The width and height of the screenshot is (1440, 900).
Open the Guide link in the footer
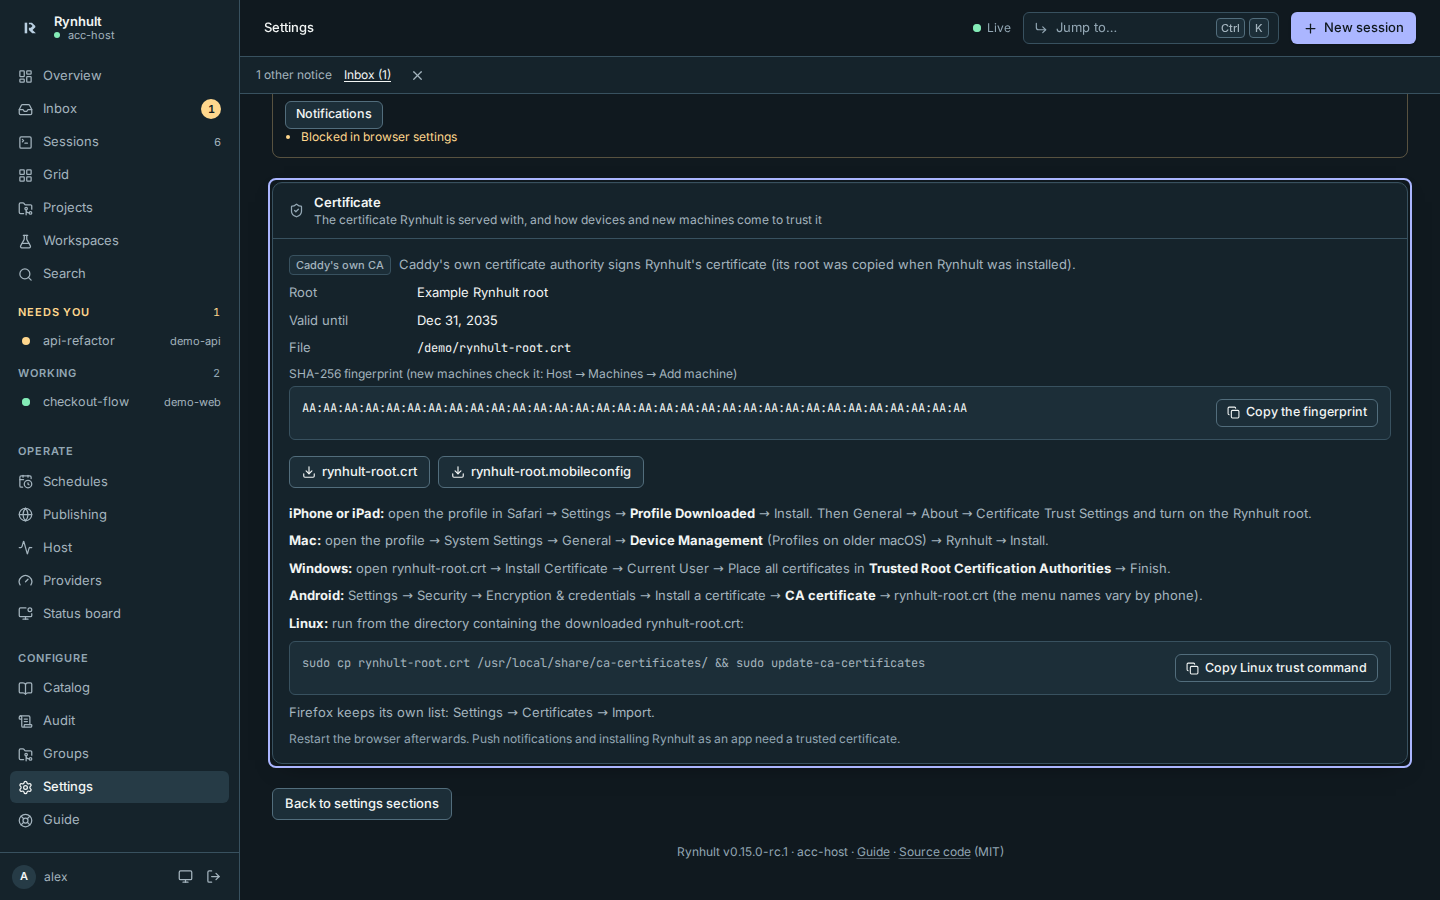pyautogui.click(x=873, y=852)
